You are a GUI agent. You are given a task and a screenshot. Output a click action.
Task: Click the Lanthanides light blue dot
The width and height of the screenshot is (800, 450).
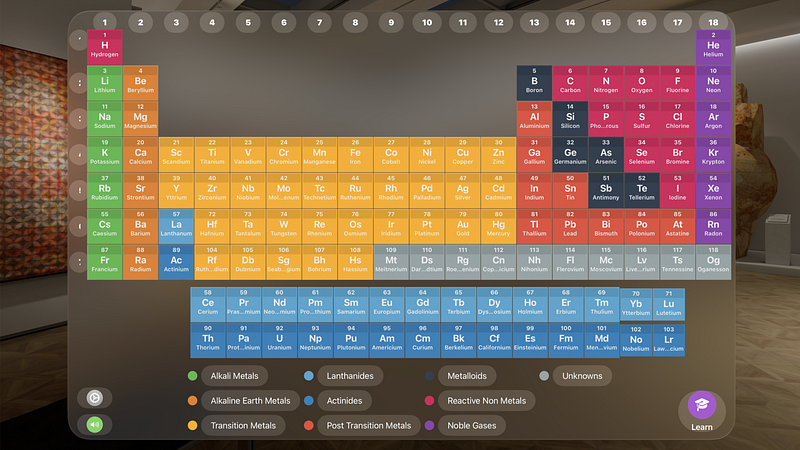pos(309,376)
